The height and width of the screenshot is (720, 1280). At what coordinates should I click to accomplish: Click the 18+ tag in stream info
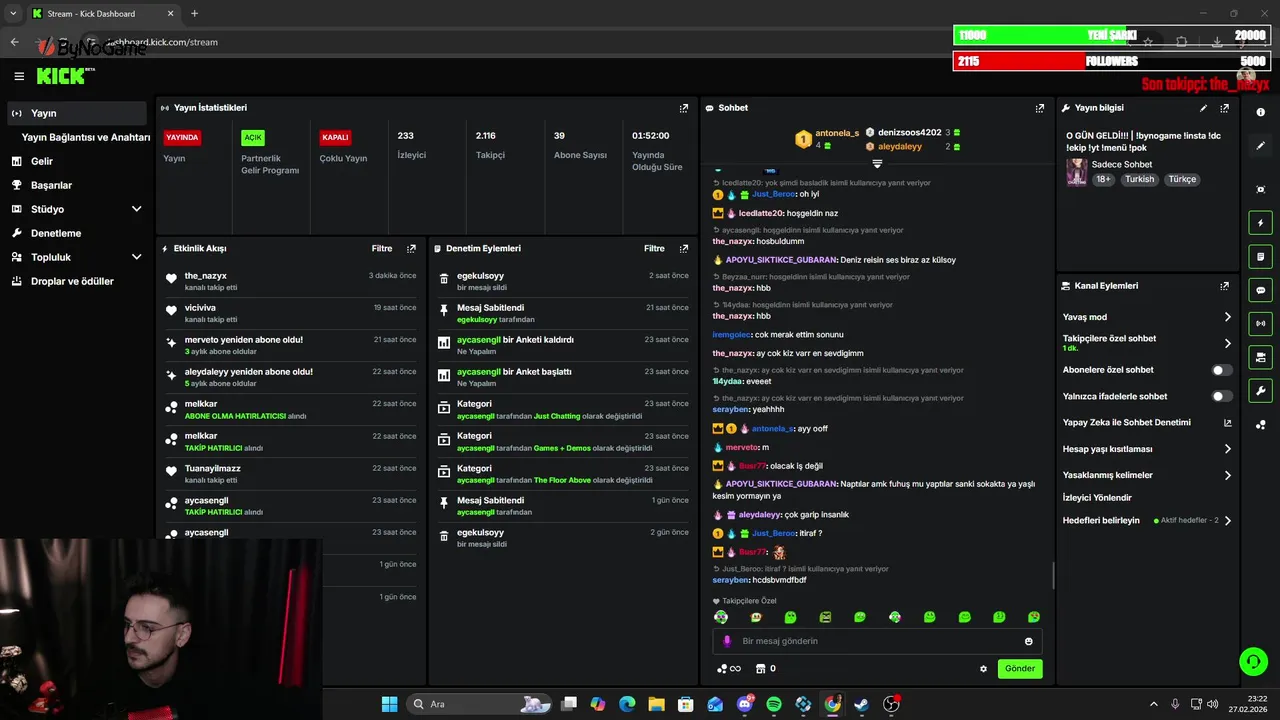[x=1103, y=179]
